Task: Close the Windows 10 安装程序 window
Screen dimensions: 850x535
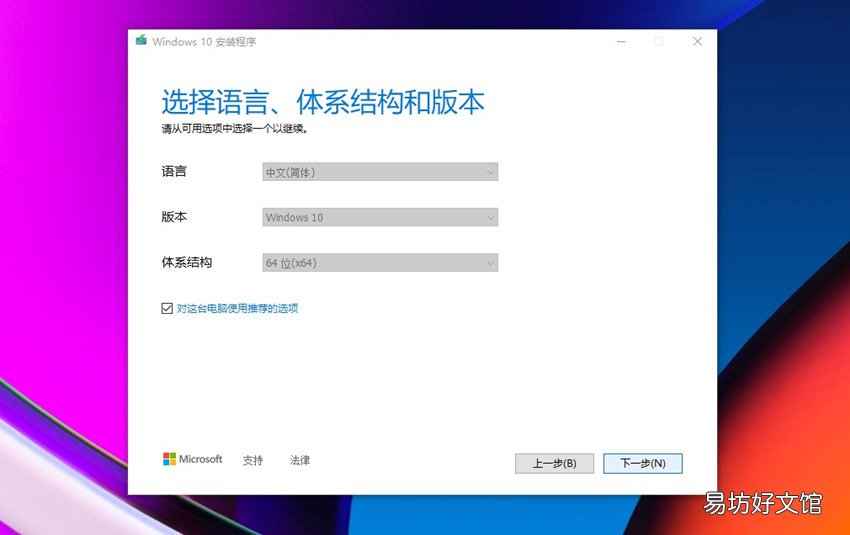Action: pyautogui.click(x=698, y=41)
